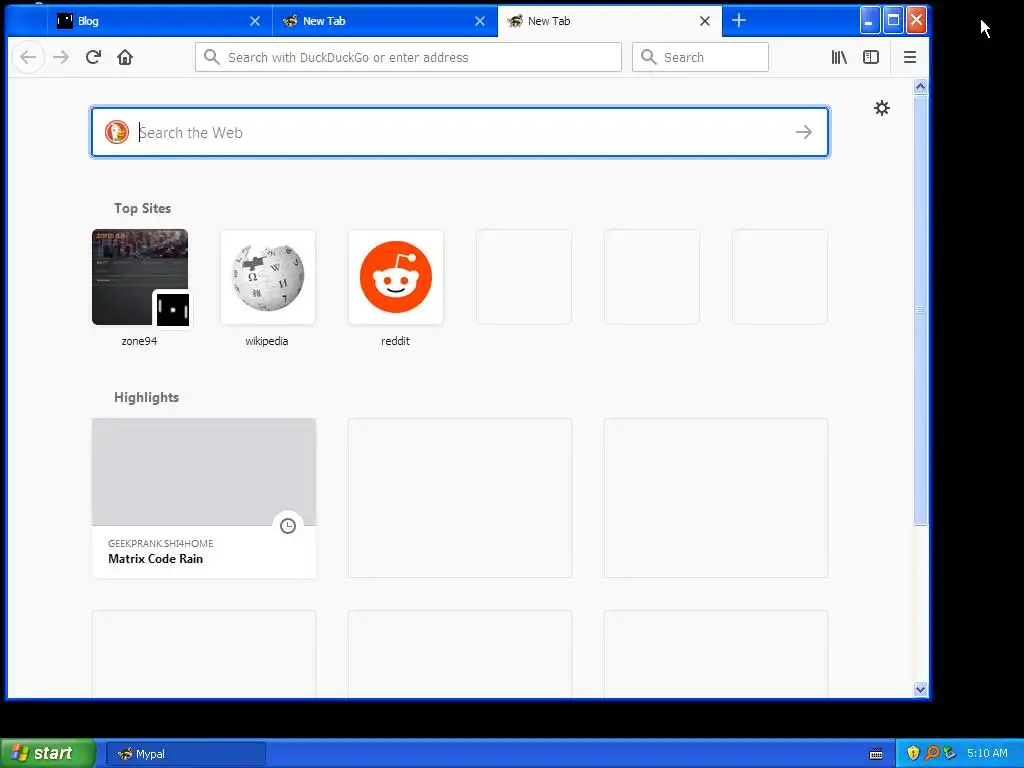The image size is (1024, 768).
Task: Open the reddit top site tile
Action: (x=396, y=277)
